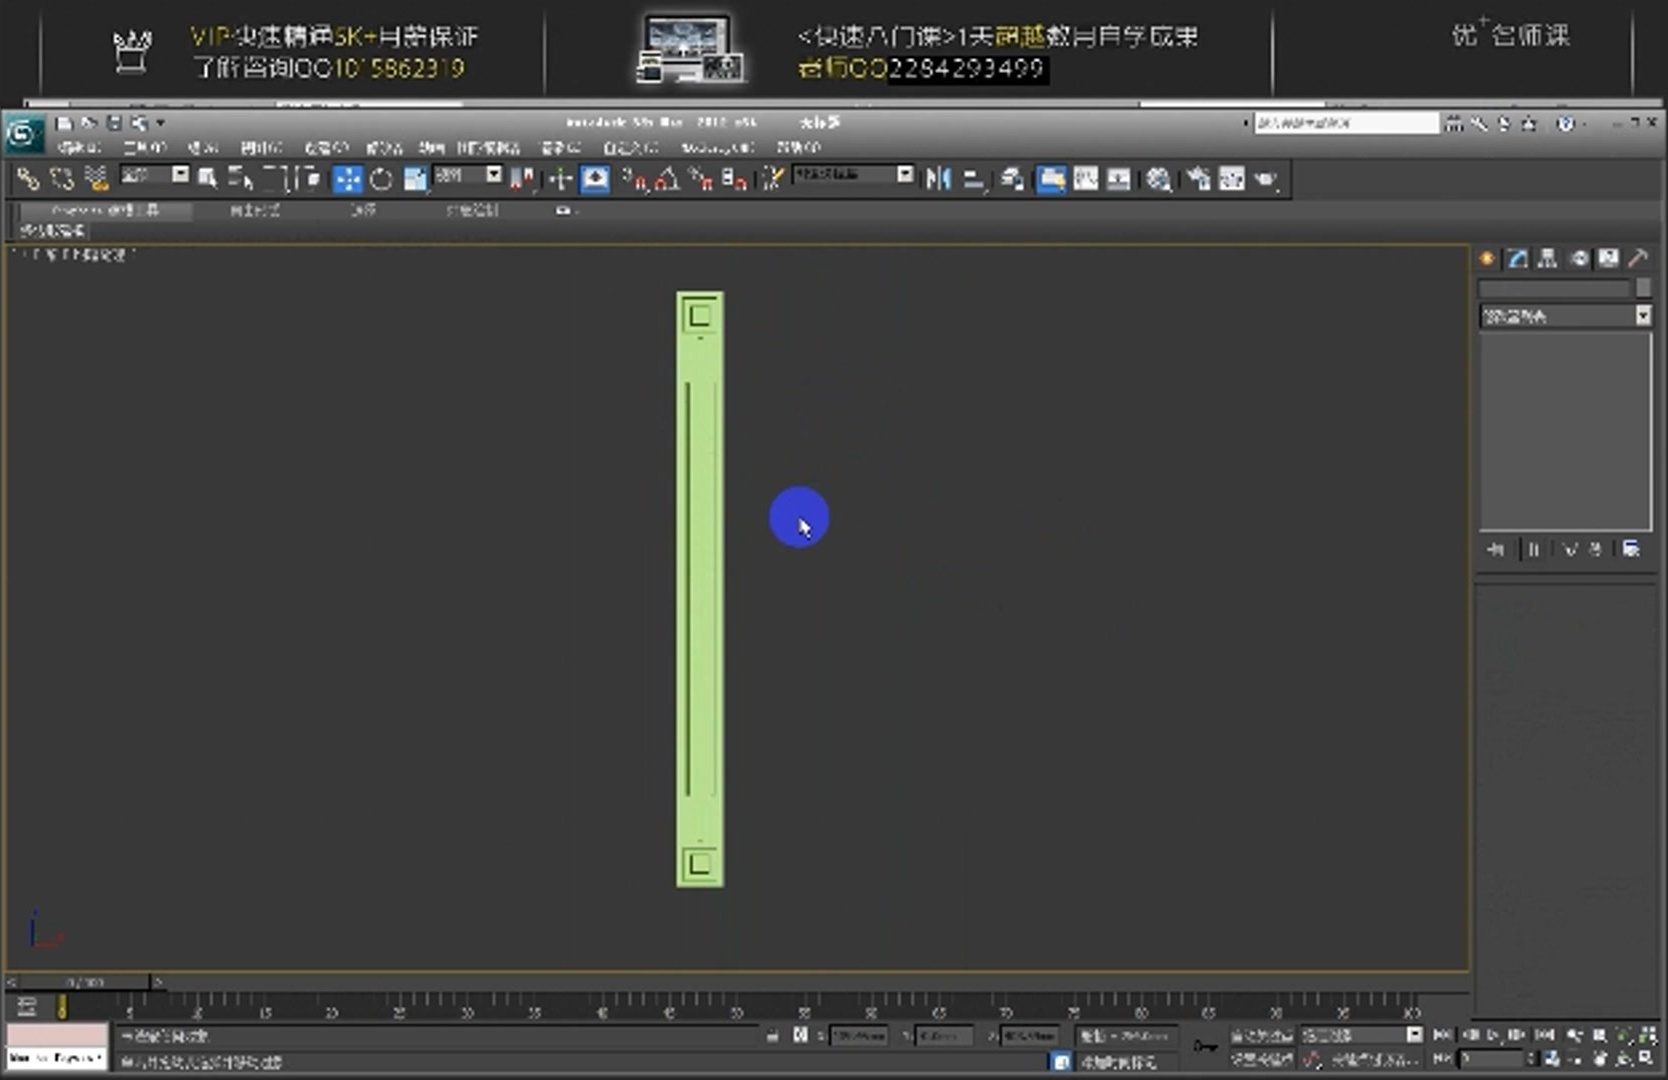Open the reference coordinate system dropdown
Image resolution: width=1668 pixels, height=1080 pixels.
[x=468, y=175]
